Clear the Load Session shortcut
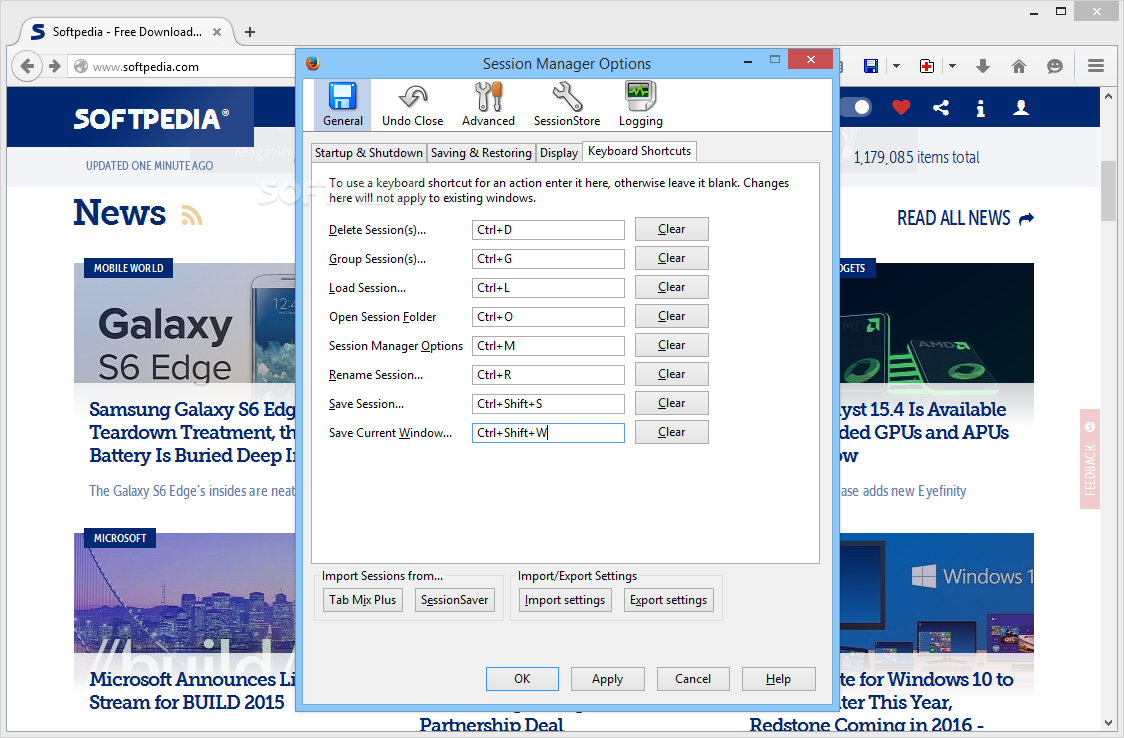Image resolution: width=1124 pixels, height=738 pixels. tap(672, 287)
